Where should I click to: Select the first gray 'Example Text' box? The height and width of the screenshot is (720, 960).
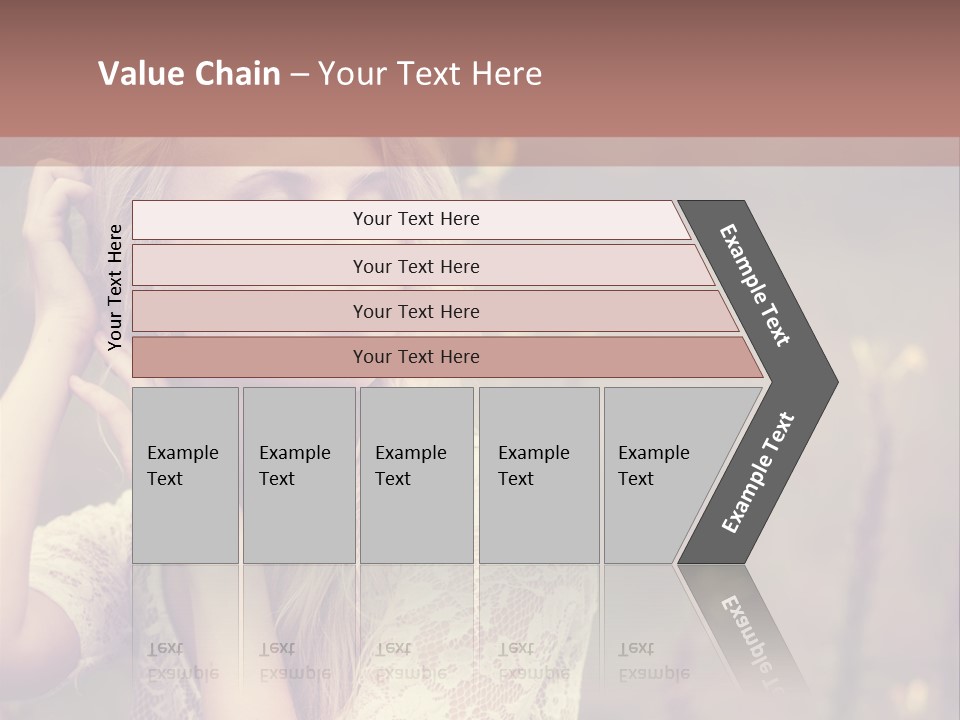point(186,475)
